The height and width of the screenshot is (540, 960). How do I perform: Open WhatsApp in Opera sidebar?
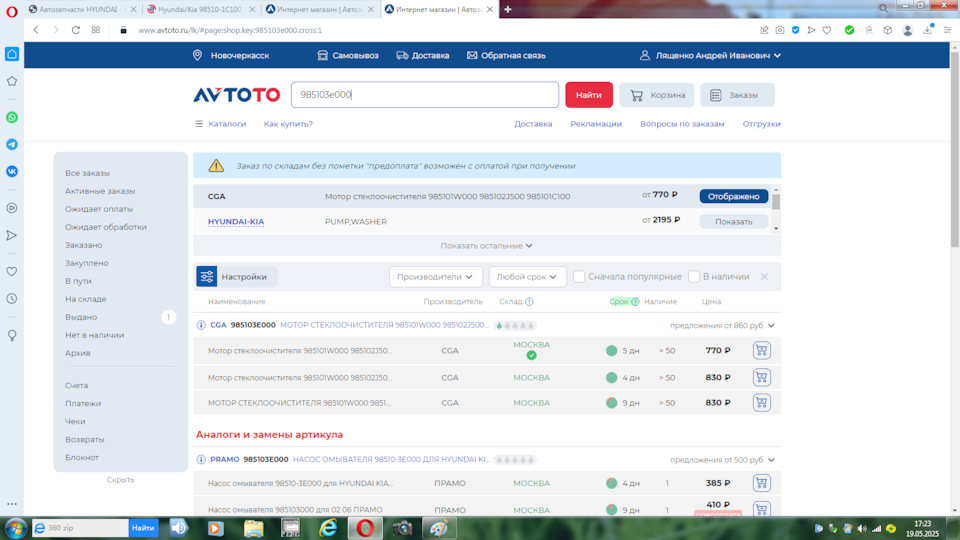(12, 118)
